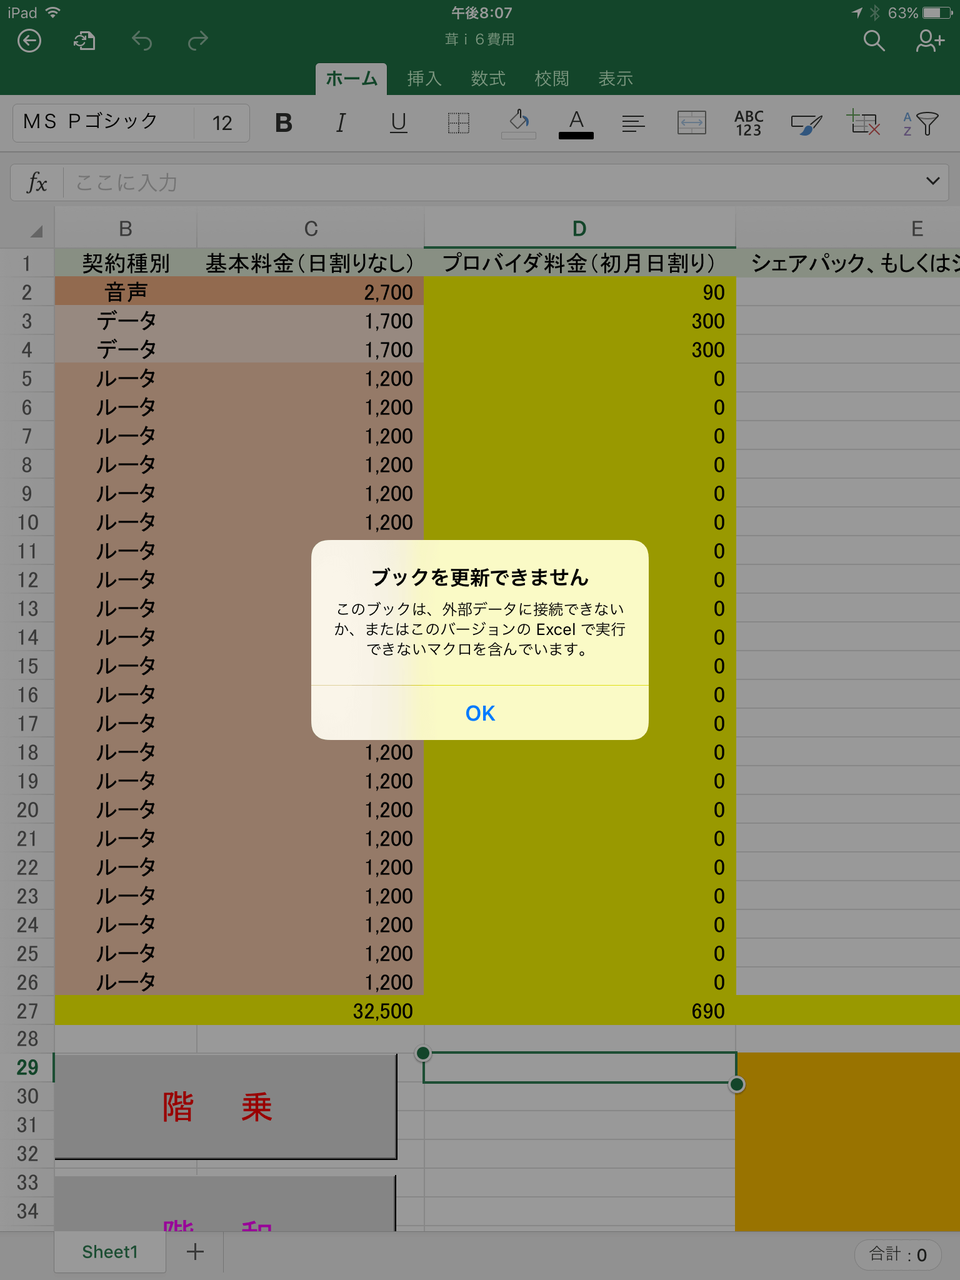This screenshot has height=1280, width=960.
Task: Toggle underline formatting
Action: 398,123
